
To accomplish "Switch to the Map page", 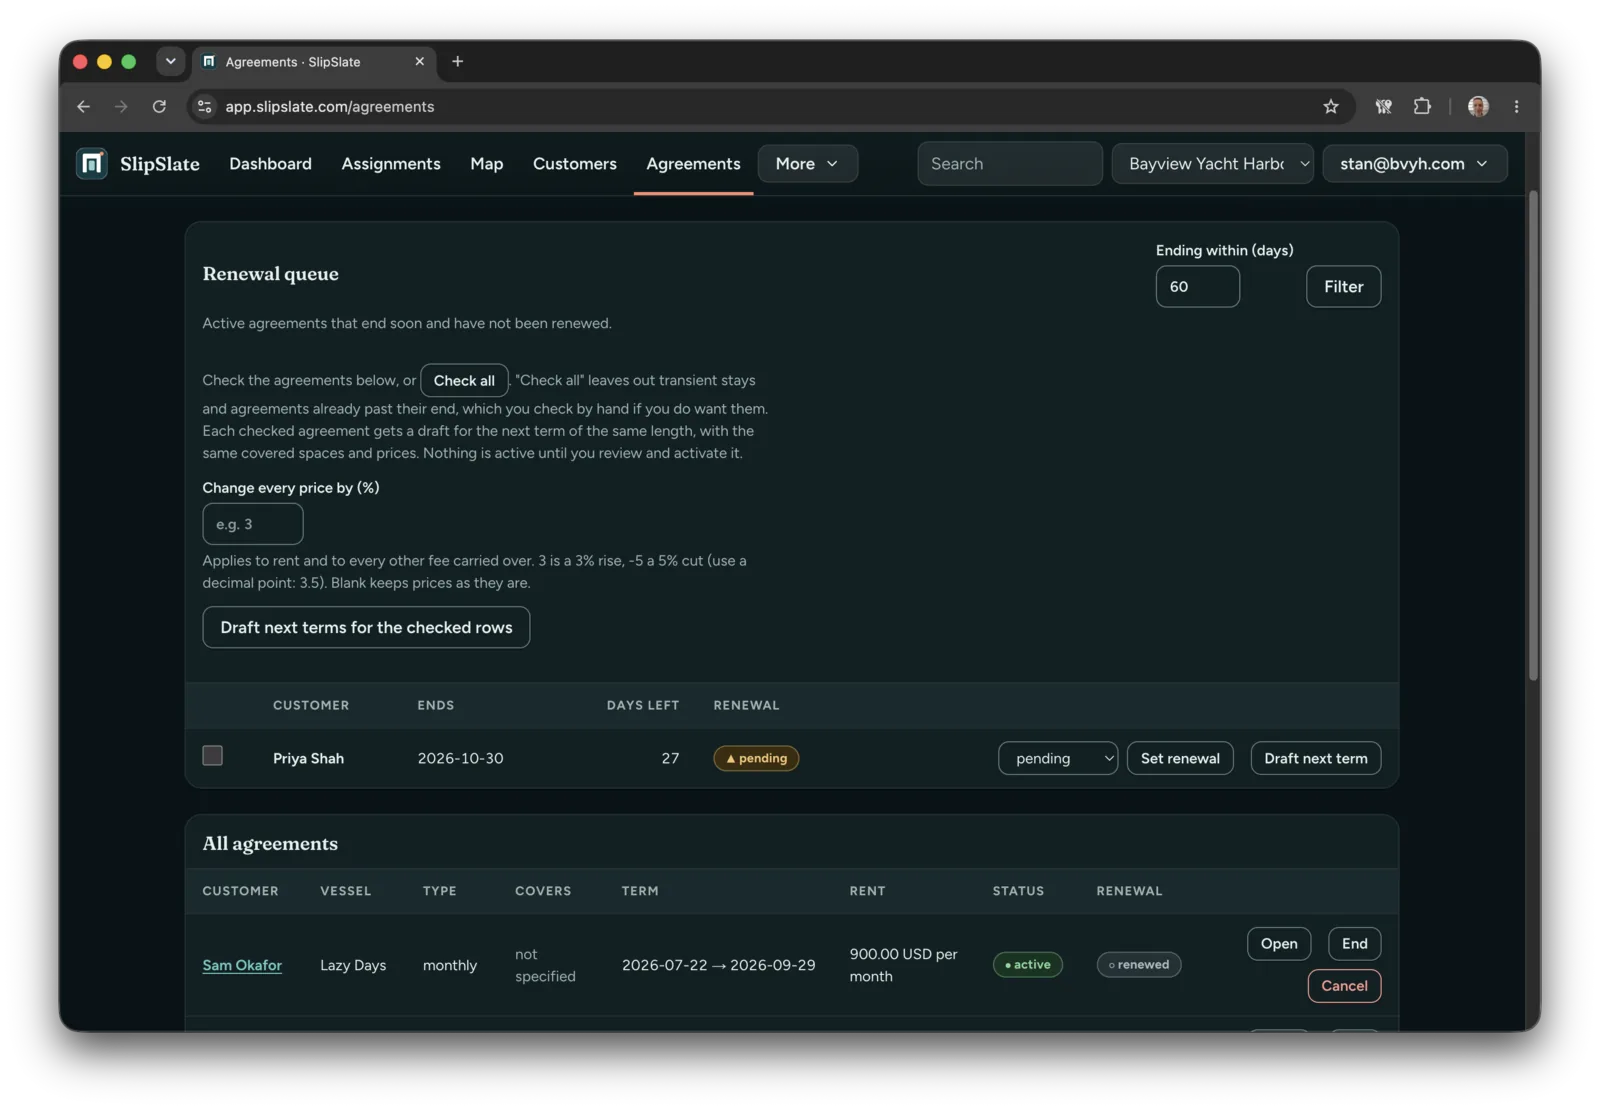I will [487, 163].
